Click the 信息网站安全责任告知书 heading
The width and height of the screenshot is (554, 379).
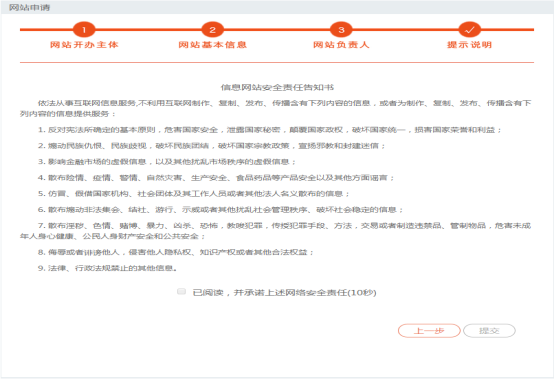tap(277, 87)
